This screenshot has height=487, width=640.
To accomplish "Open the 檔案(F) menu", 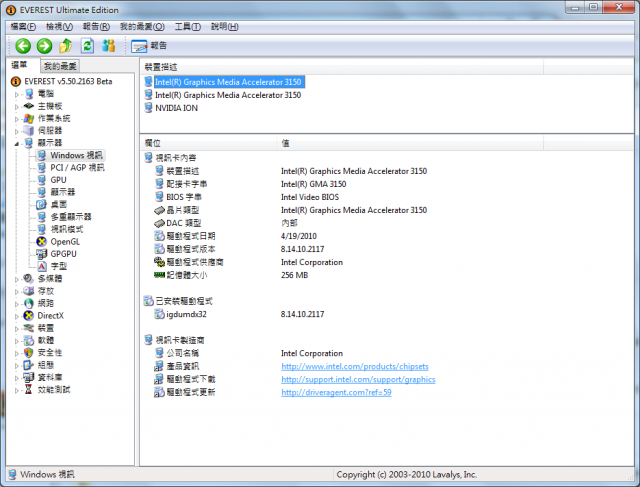I will pos(23,27).
